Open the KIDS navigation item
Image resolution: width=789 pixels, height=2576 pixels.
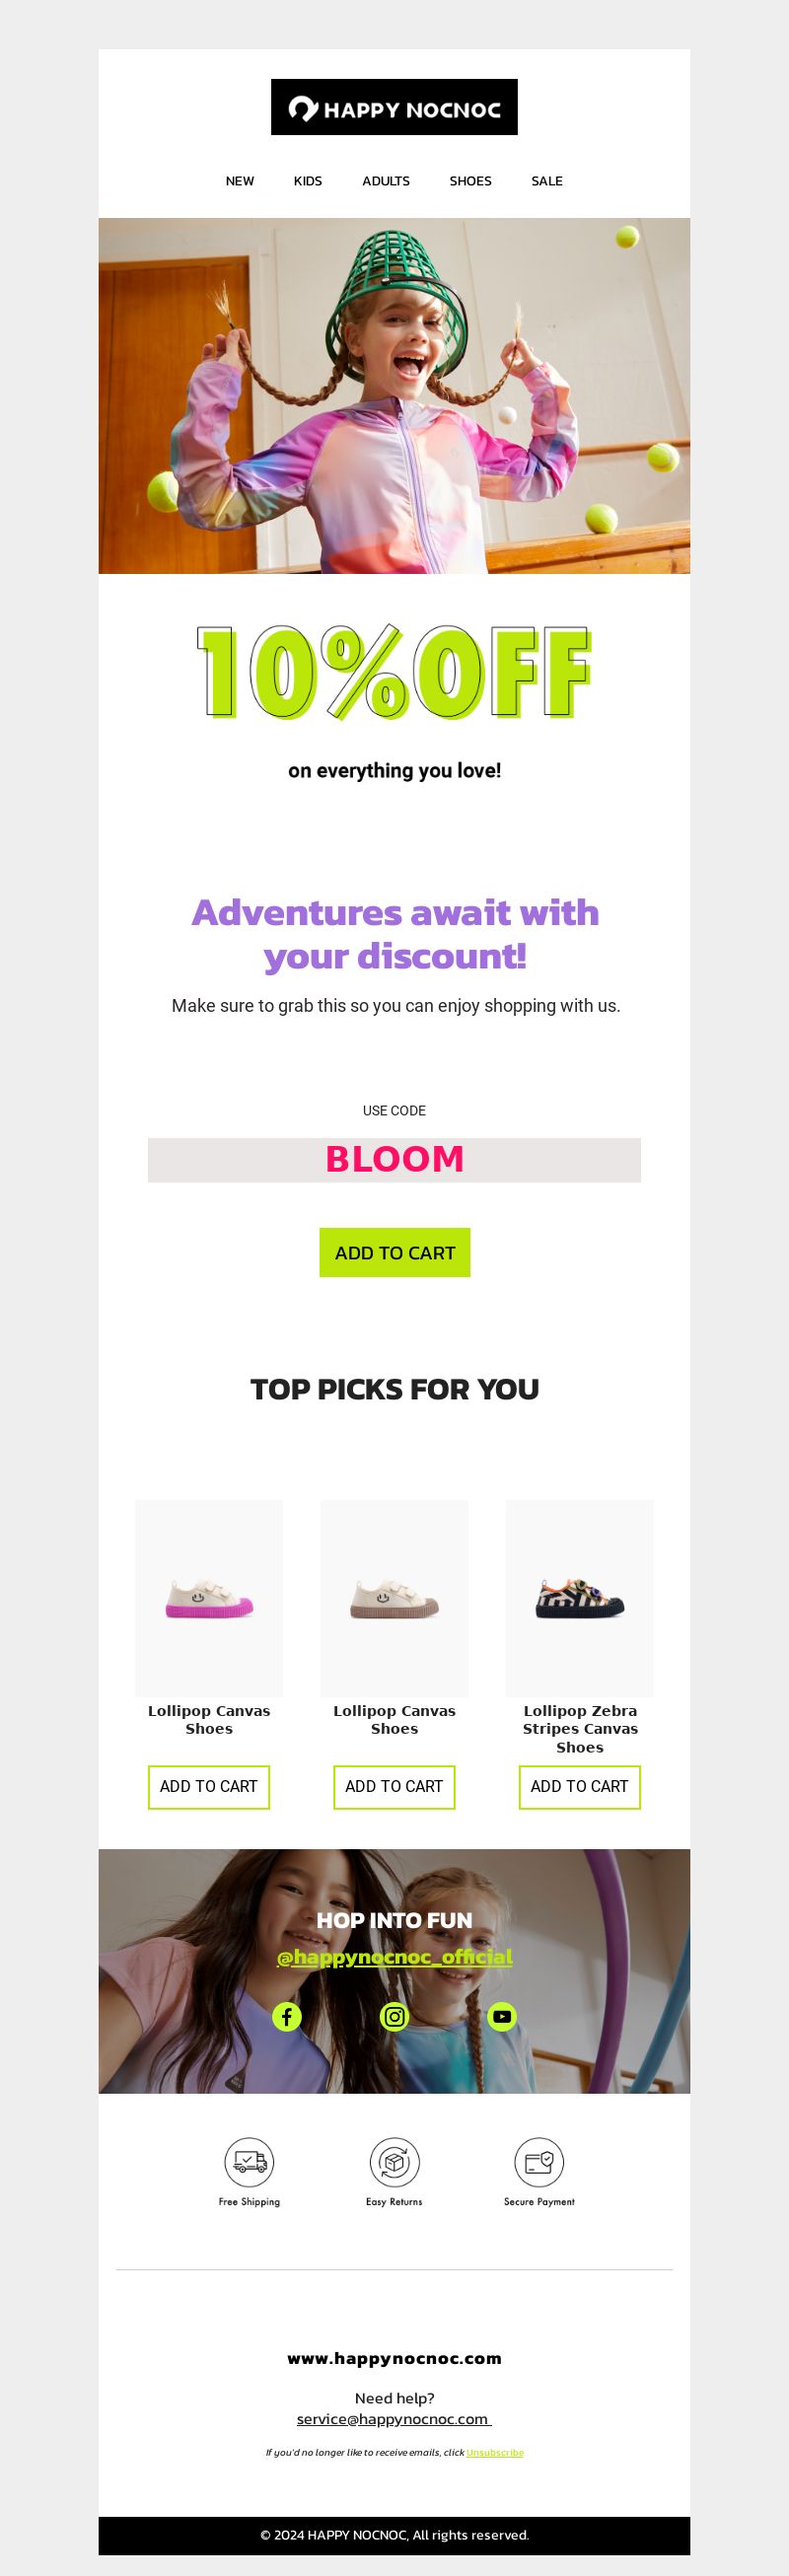pos(308,181)
